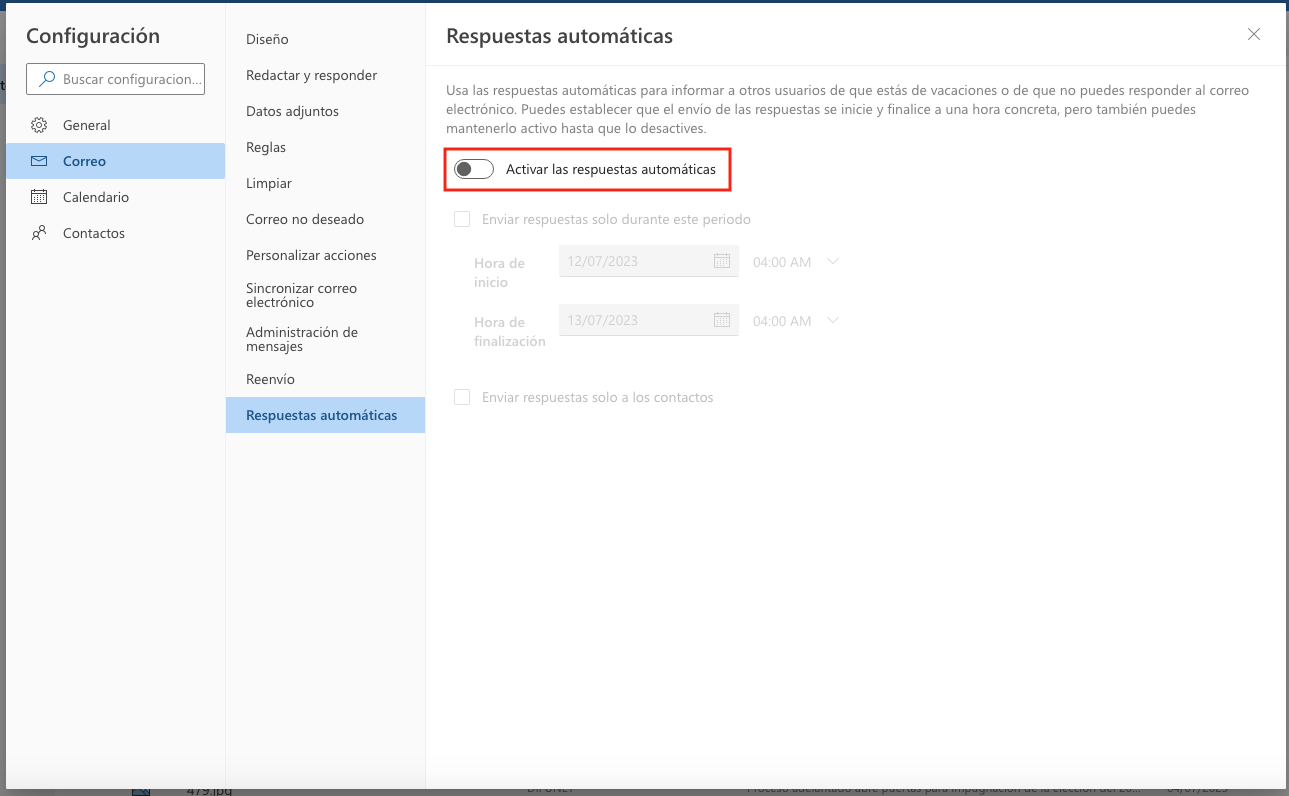Screen dimensions: 1289x796
Task: Close the Configuración panel with the X
Action: (x=1253, y=33)
